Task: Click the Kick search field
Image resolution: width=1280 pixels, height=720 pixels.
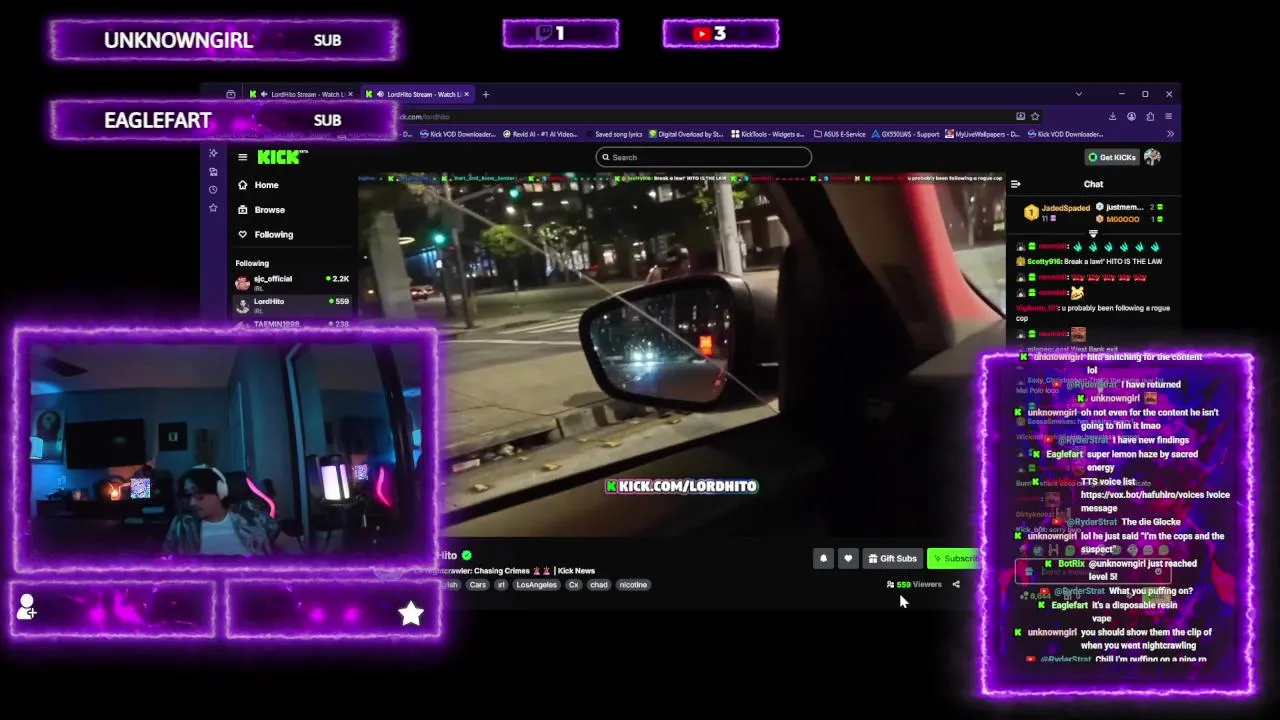Action: pyautogui.click(x=703, y=157)
